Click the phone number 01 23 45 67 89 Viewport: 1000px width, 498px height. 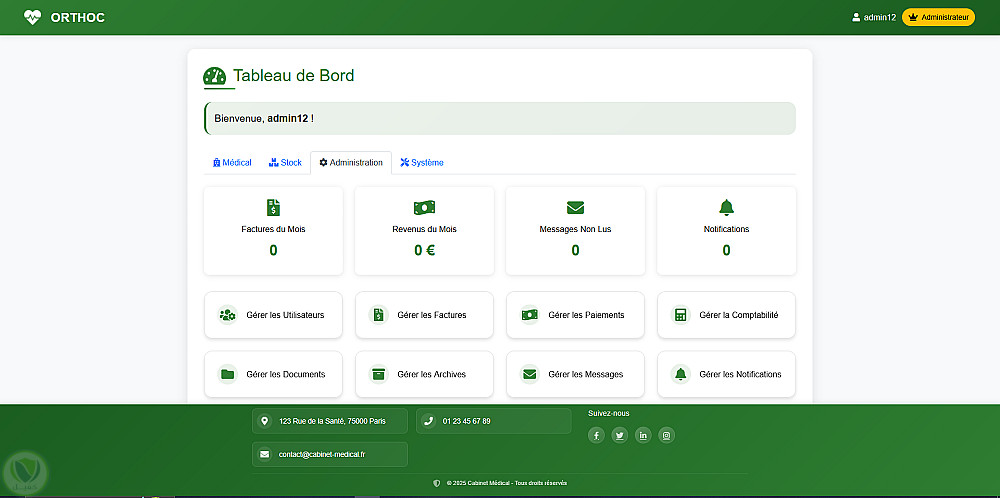click(x=466, y=421)
